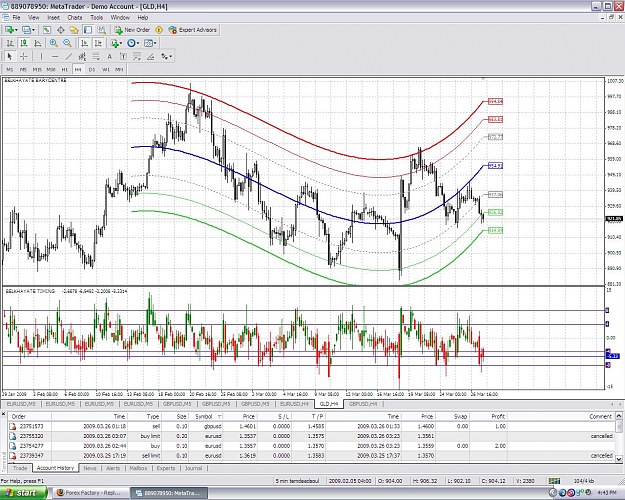Open the periodicity clock dropdown
The height and width of the screenshot is (500, 625).
(x=133, y=43)
